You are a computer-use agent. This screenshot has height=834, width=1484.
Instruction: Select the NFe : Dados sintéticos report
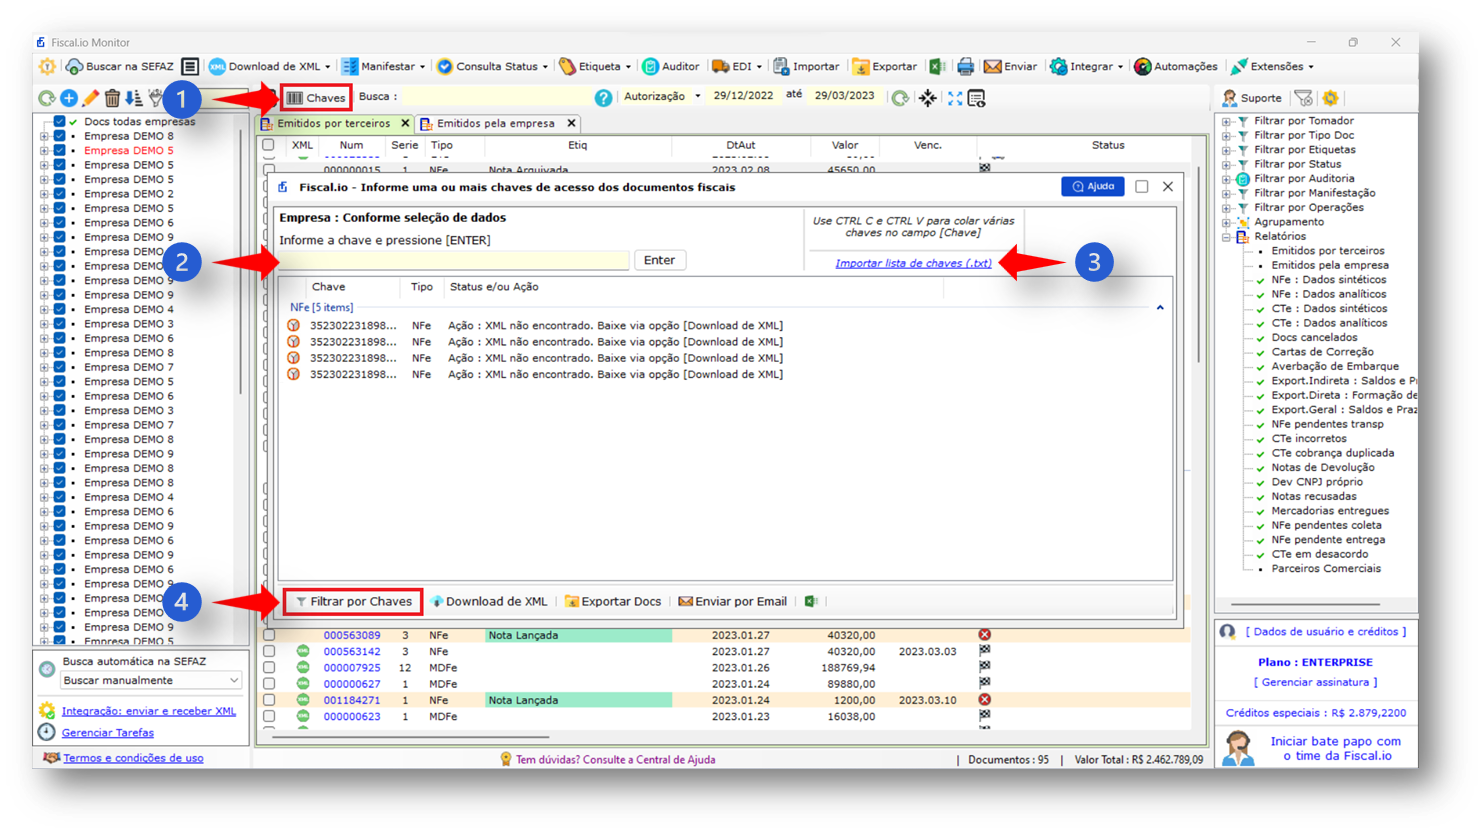point(1328,280)
